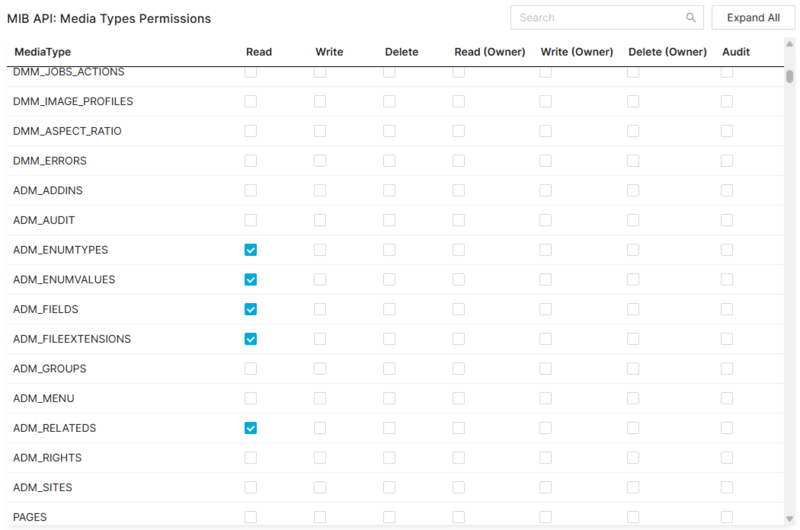This screenshot has width=800, height=530.
Task: Check Delete (Owner) for ADM_SITES
Action: tap(633, 487)
